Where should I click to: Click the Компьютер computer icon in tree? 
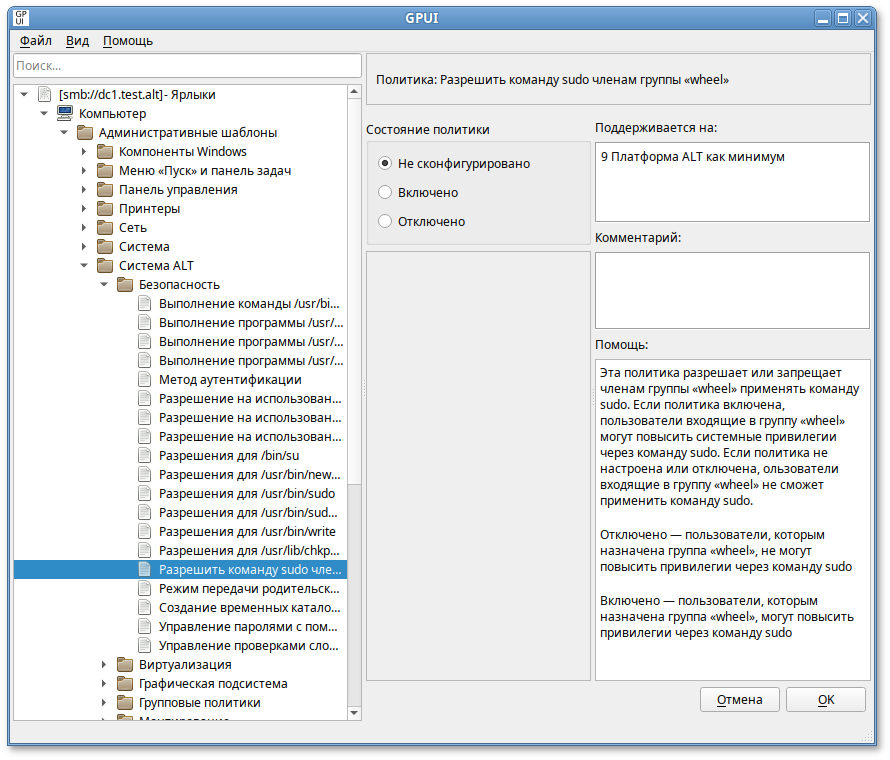(64, 113)
